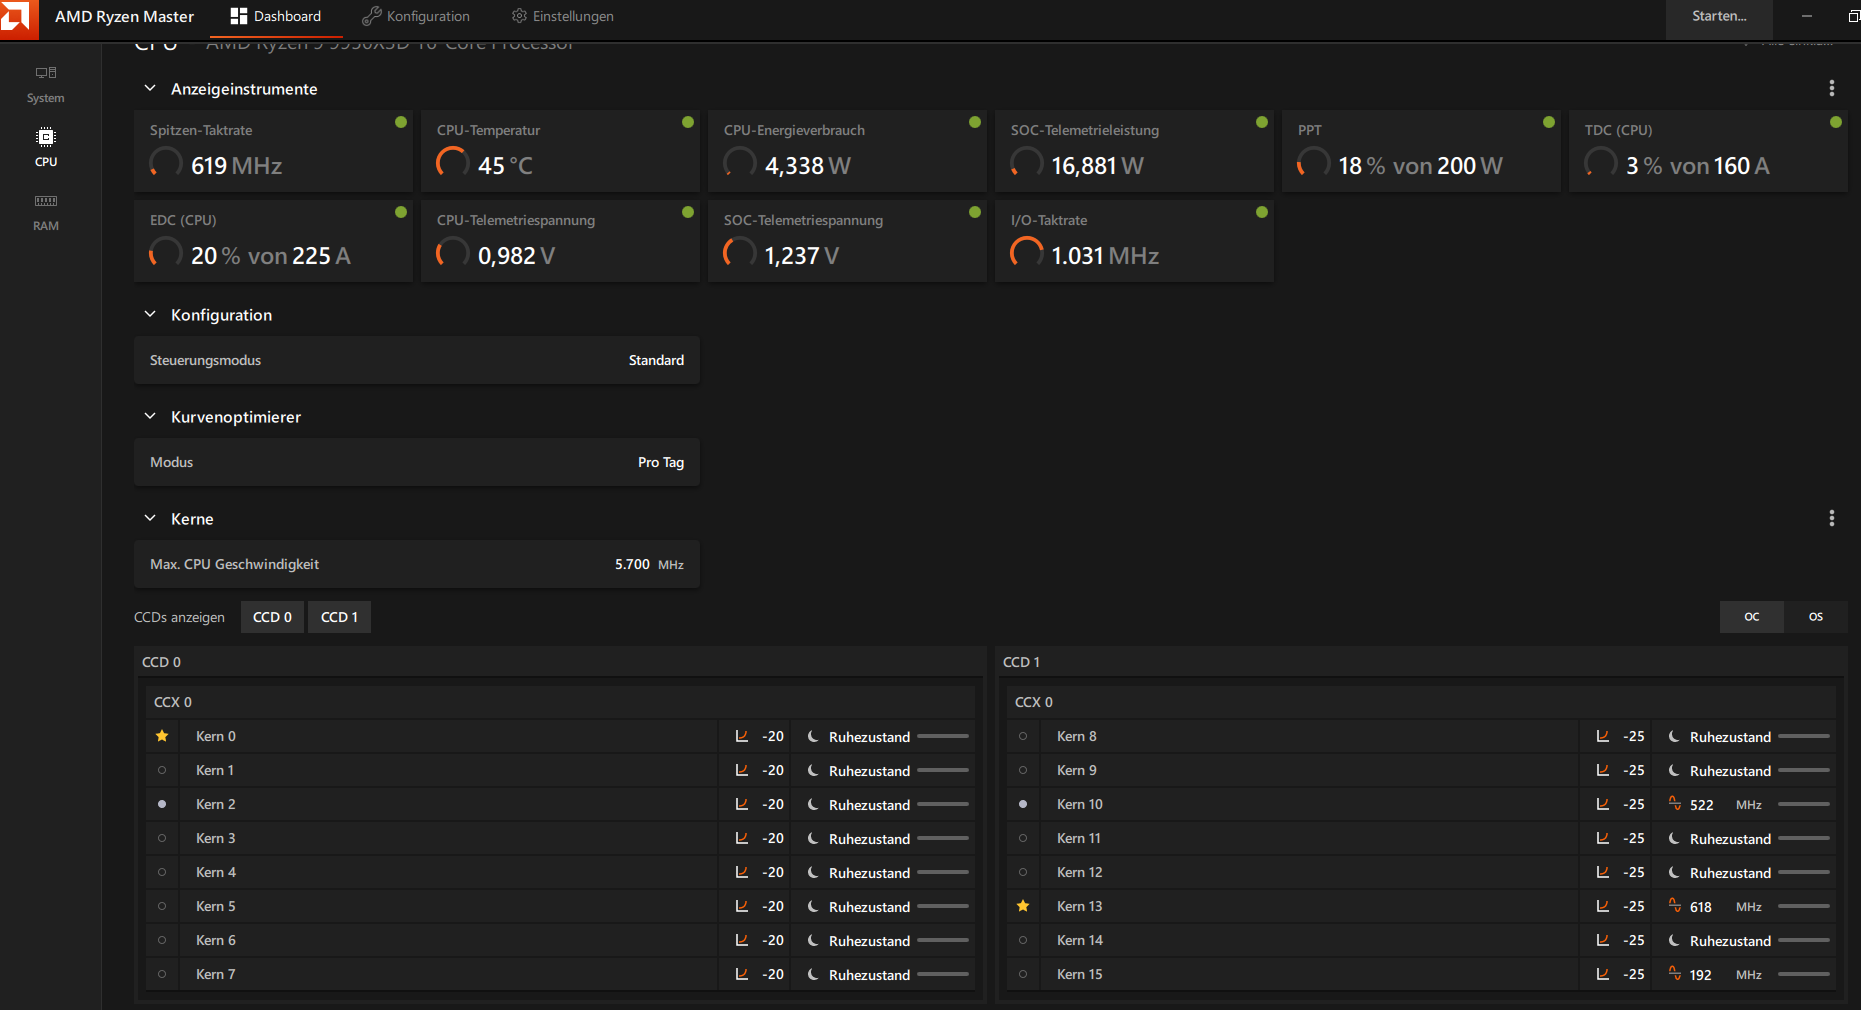This screenshot has width=1861, height=1010.
Task: Select CPU in the left sidebar
Action: [46, 147]
